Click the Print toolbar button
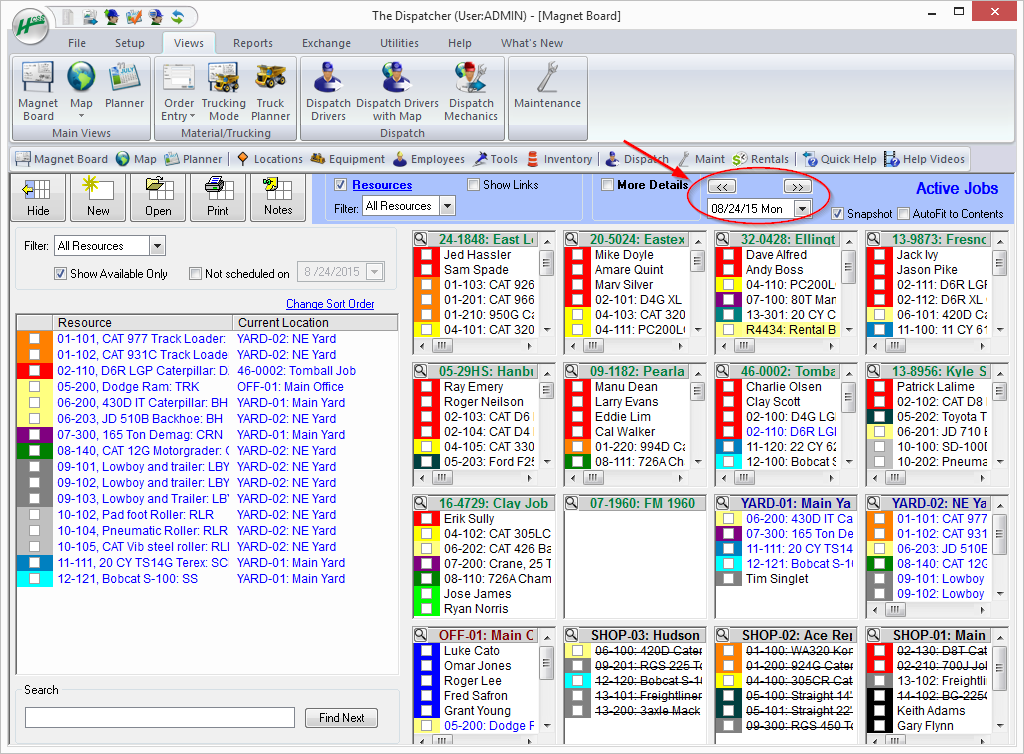 point(218,196)
